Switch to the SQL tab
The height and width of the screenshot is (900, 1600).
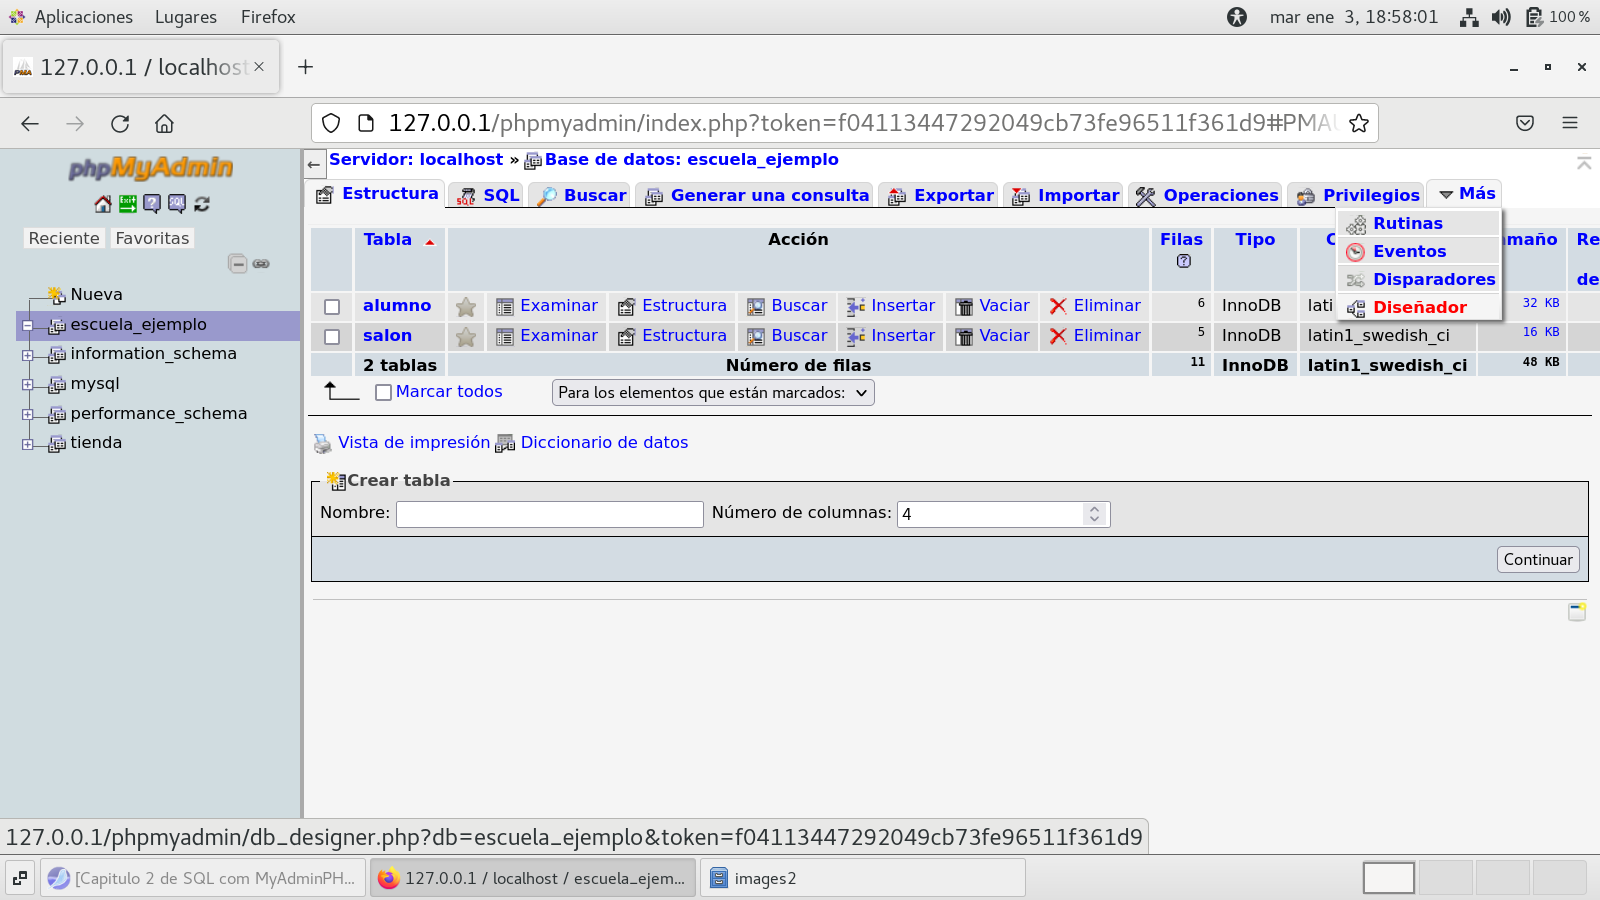point(488,196)
